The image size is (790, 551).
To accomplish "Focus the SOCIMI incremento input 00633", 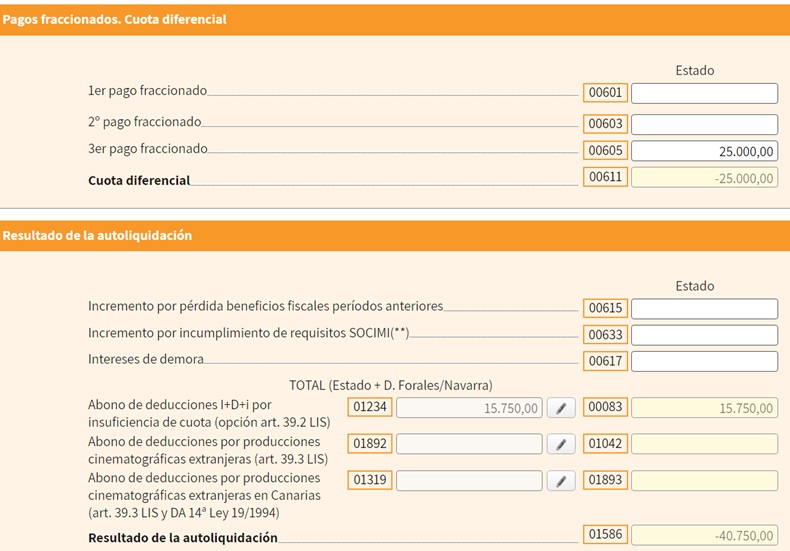I will (704, 335).
